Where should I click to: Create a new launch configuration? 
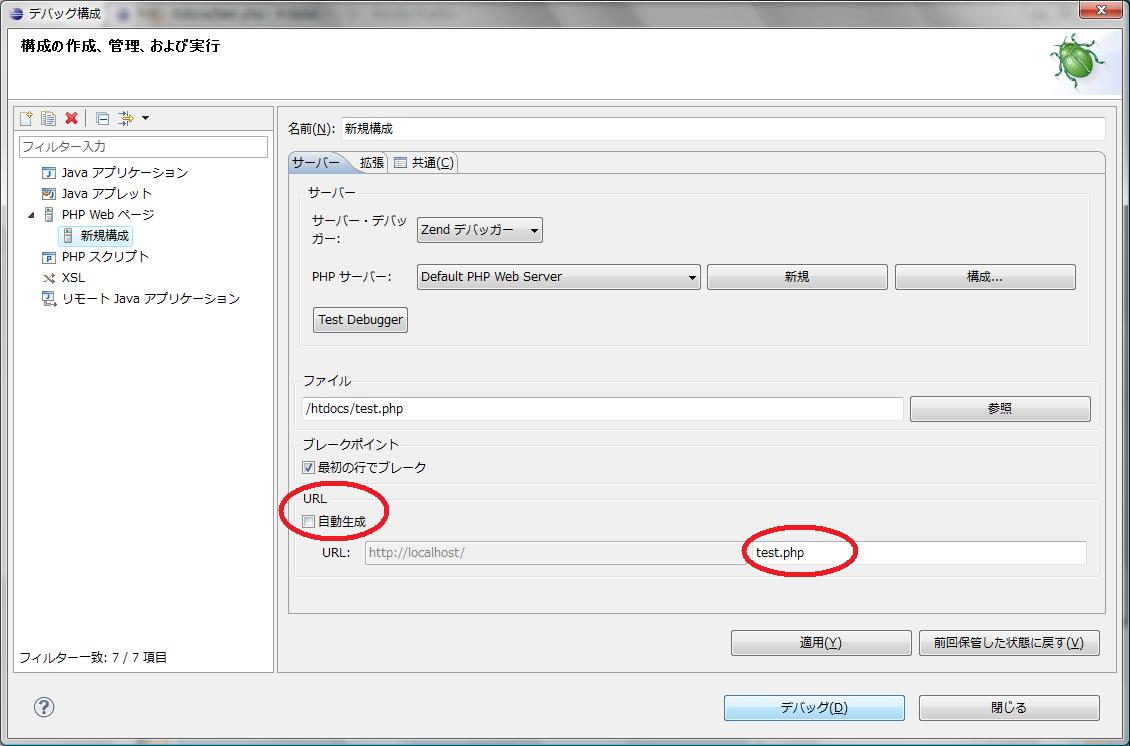tap(25, 118)
